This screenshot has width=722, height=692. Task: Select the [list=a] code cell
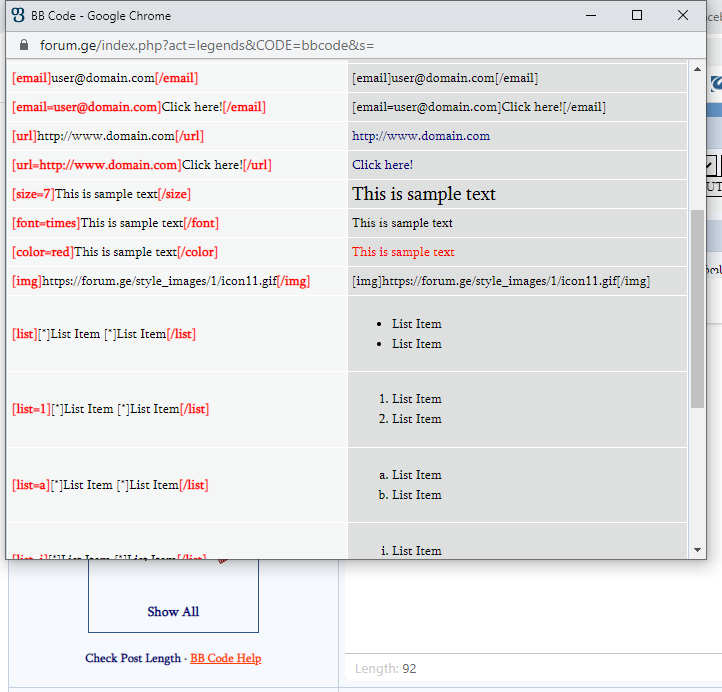[x=177, y=485]
